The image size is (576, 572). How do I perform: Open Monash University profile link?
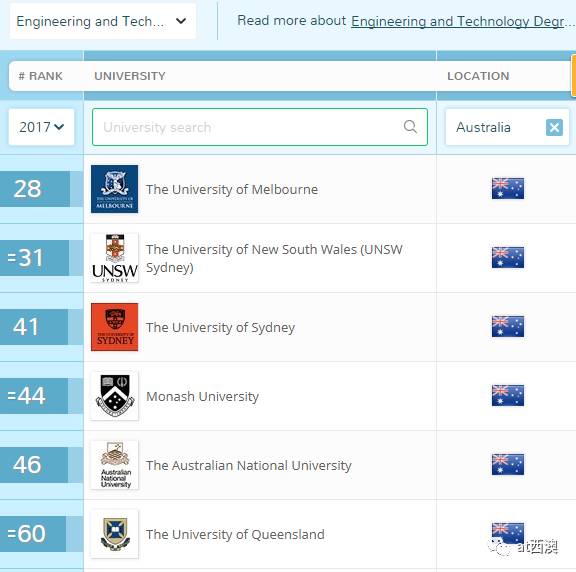point(202,396)
